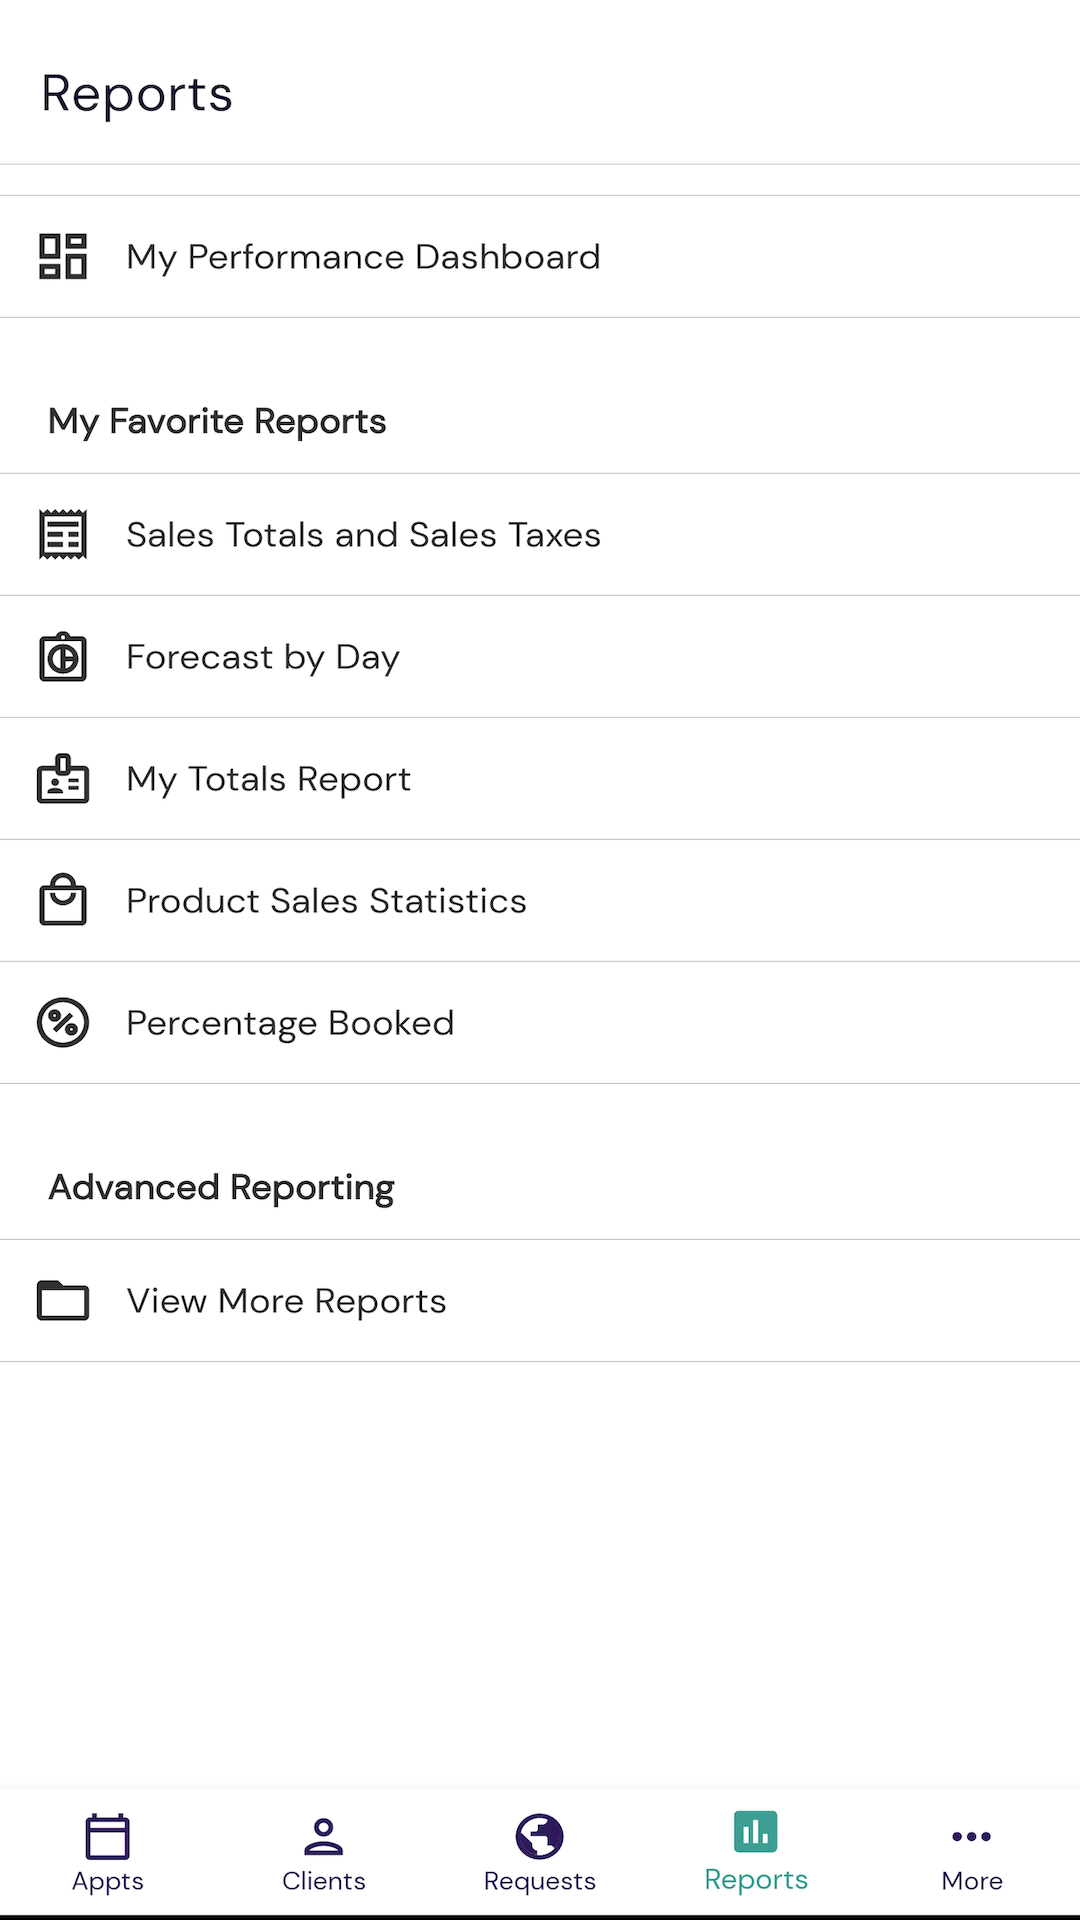The image size is (1080, 1920).
Task: Tap the Forecast by Day clipboard icon
Action: point(63,657)
